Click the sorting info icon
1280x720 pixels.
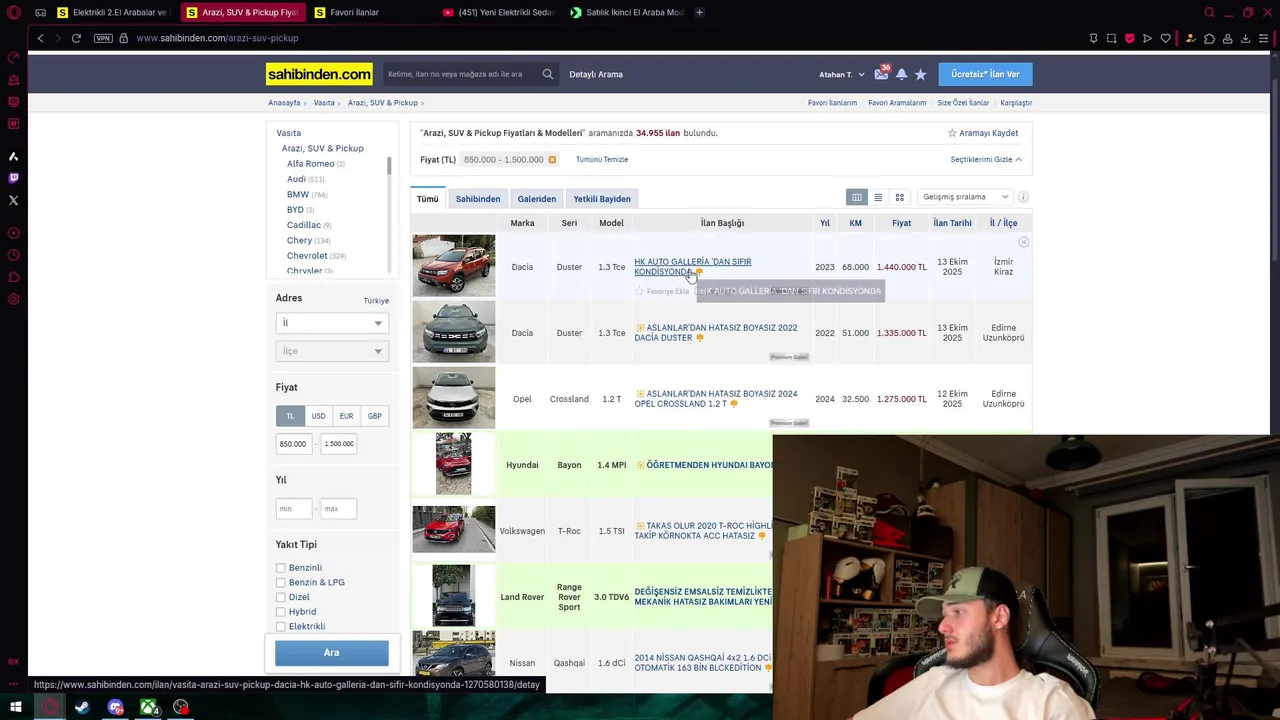(x=1023, y=197)
